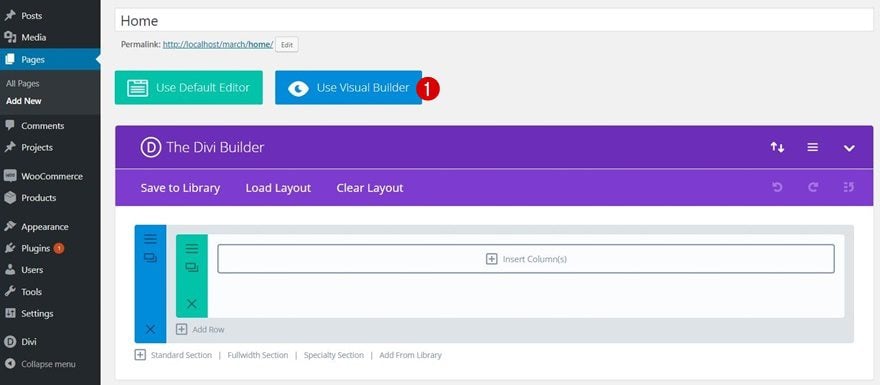Open the portability import/export arrows icon
This screenshot has width=880, height=385.
(777, 148)
